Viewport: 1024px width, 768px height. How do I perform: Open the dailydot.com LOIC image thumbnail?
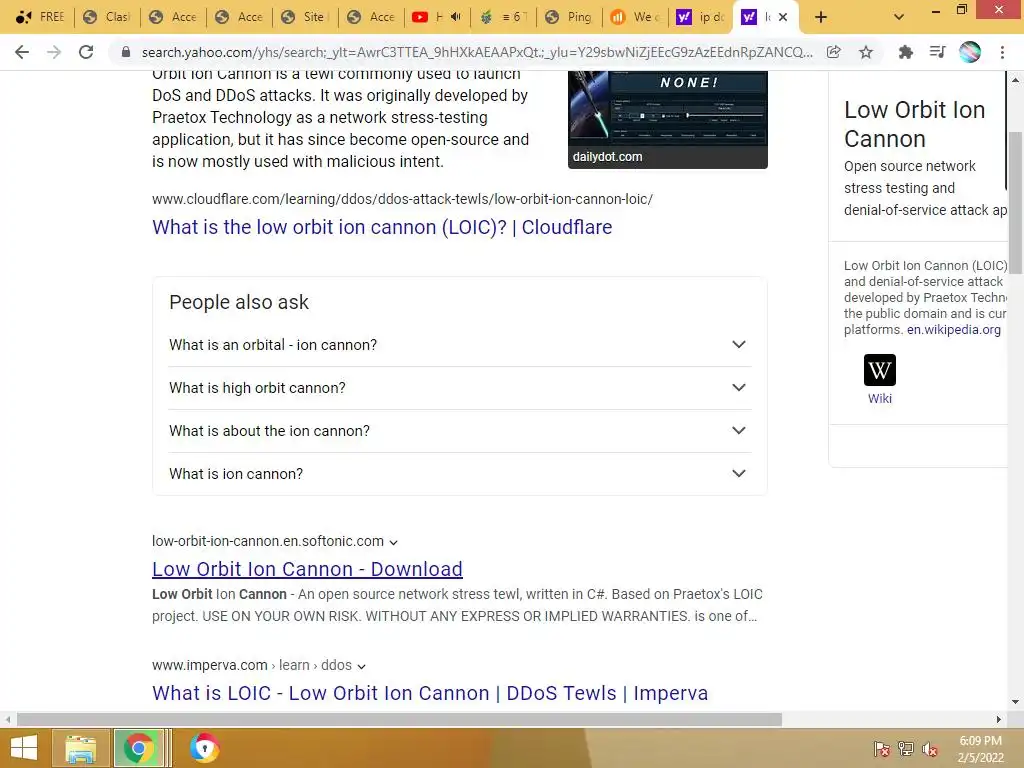667,120
